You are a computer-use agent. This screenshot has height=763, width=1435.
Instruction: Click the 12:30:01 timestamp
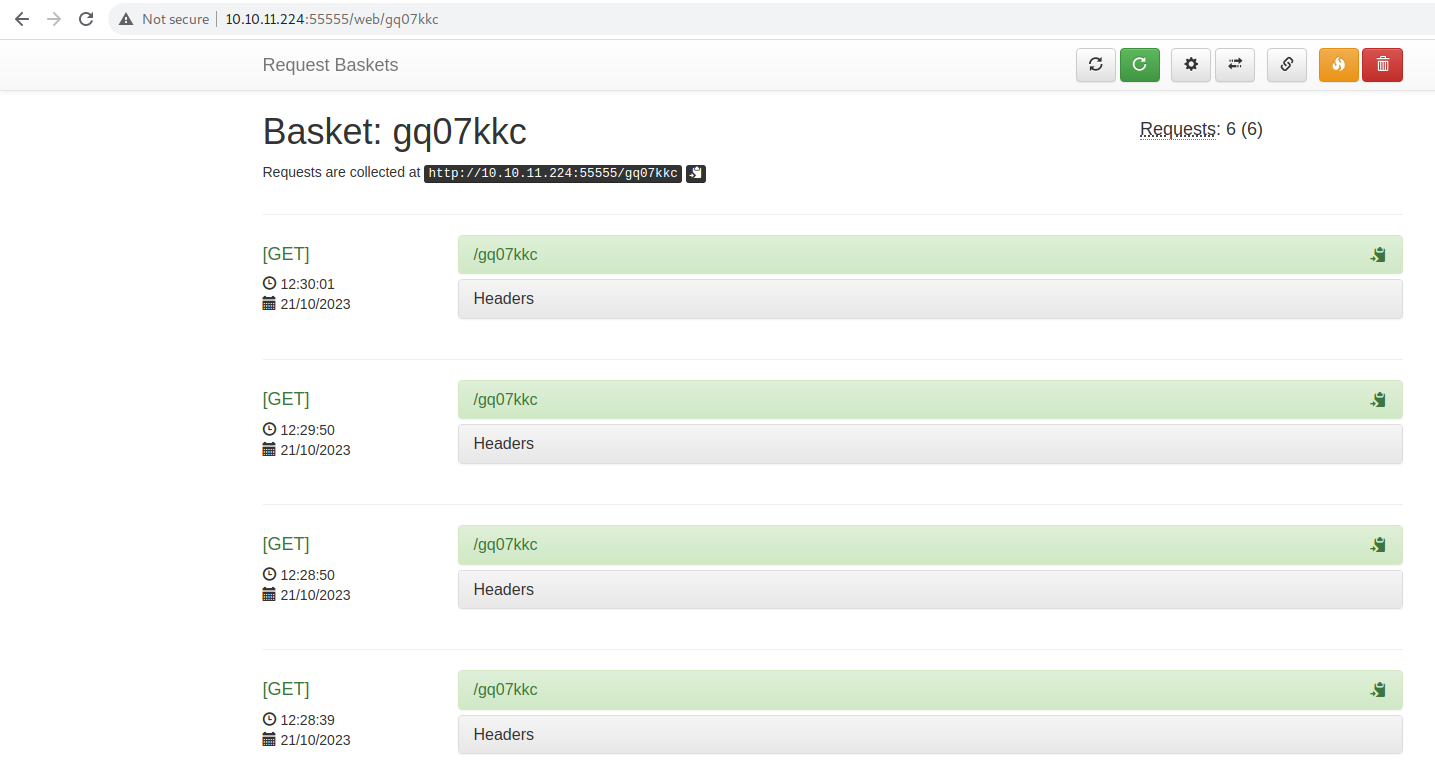click(307, 284)
